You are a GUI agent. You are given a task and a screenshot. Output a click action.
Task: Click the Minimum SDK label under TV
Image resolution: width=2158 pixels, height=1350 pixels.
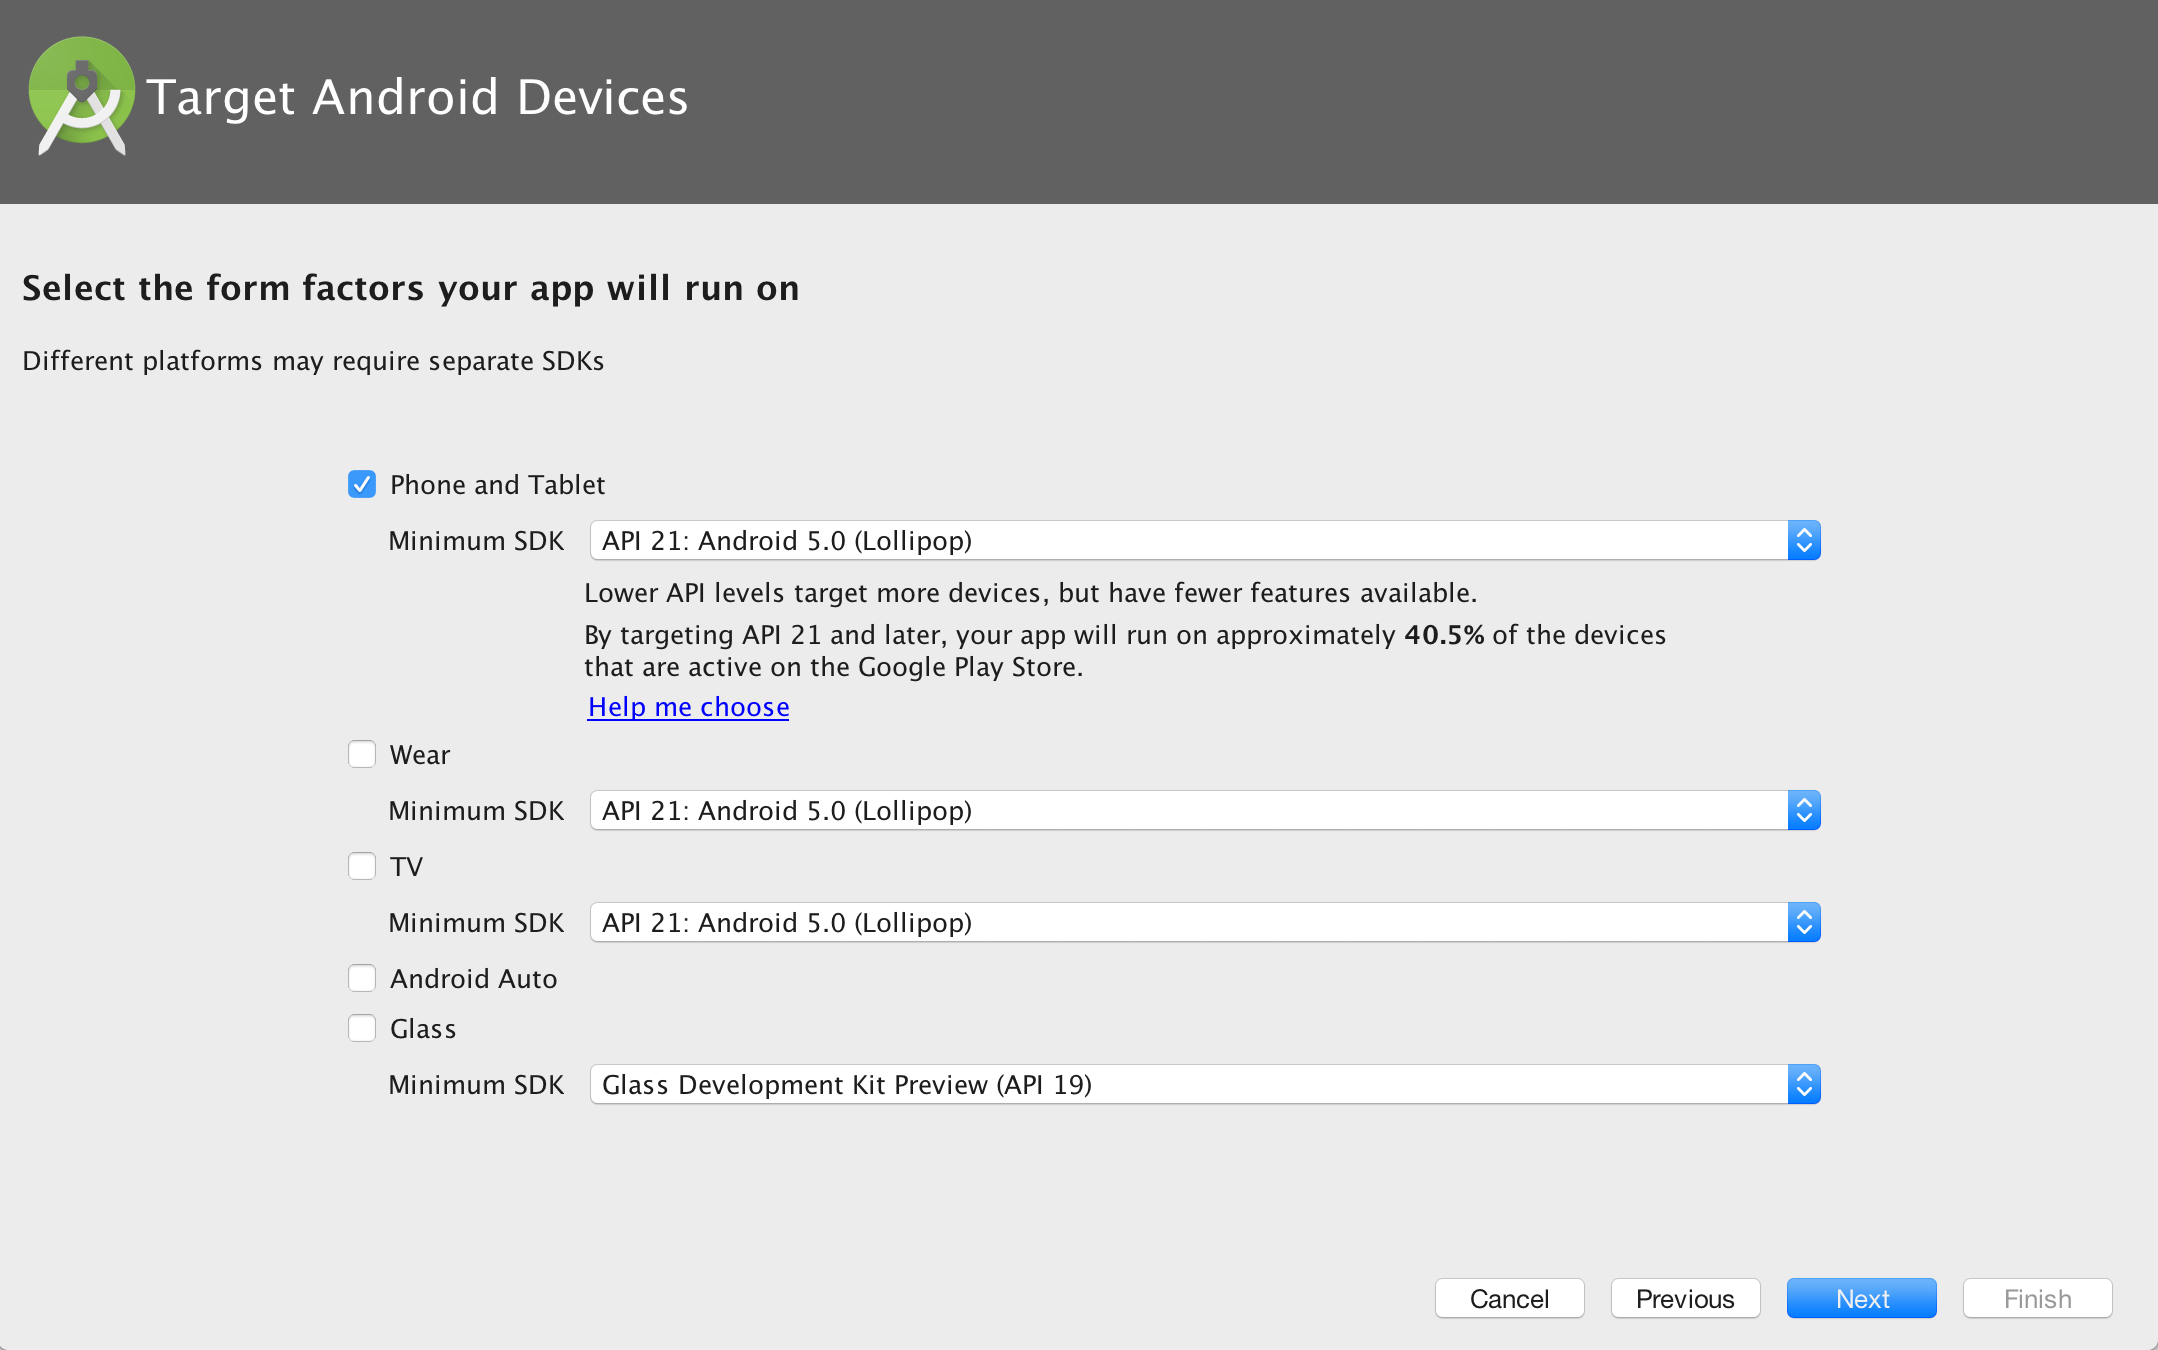click(476, 923)
